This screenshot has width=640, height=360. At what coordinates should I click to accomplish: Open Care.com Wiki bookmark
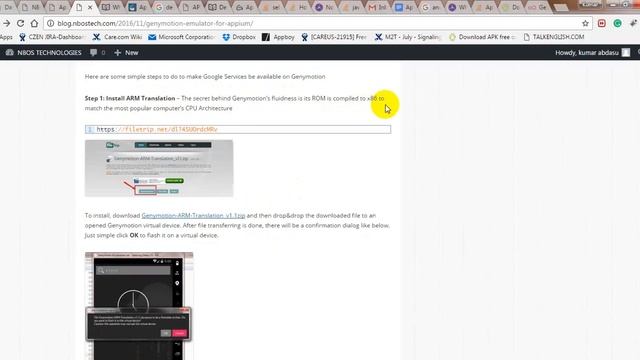click(117, 37)
